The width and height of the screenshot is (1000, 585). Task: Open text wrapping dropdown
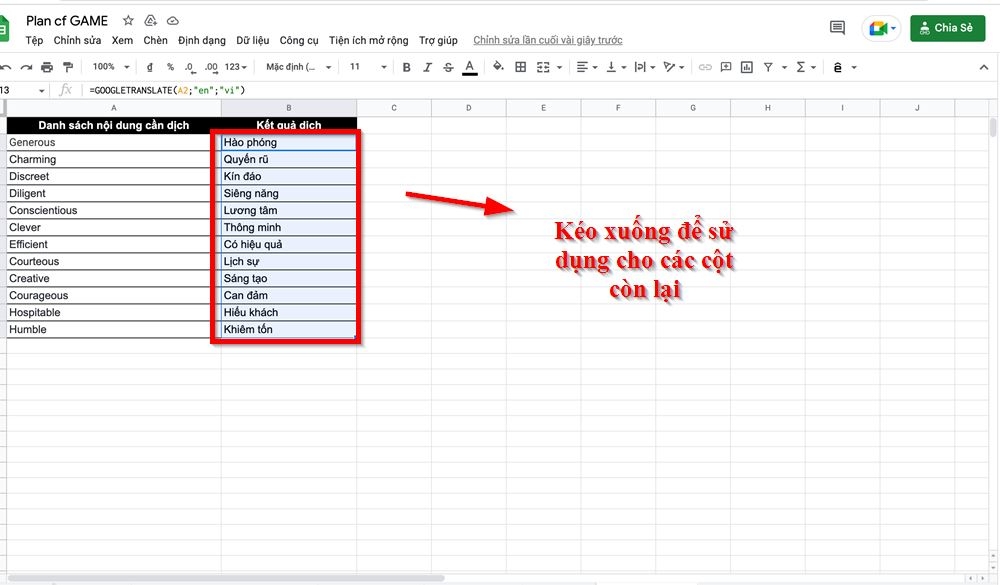coord(645,67)
